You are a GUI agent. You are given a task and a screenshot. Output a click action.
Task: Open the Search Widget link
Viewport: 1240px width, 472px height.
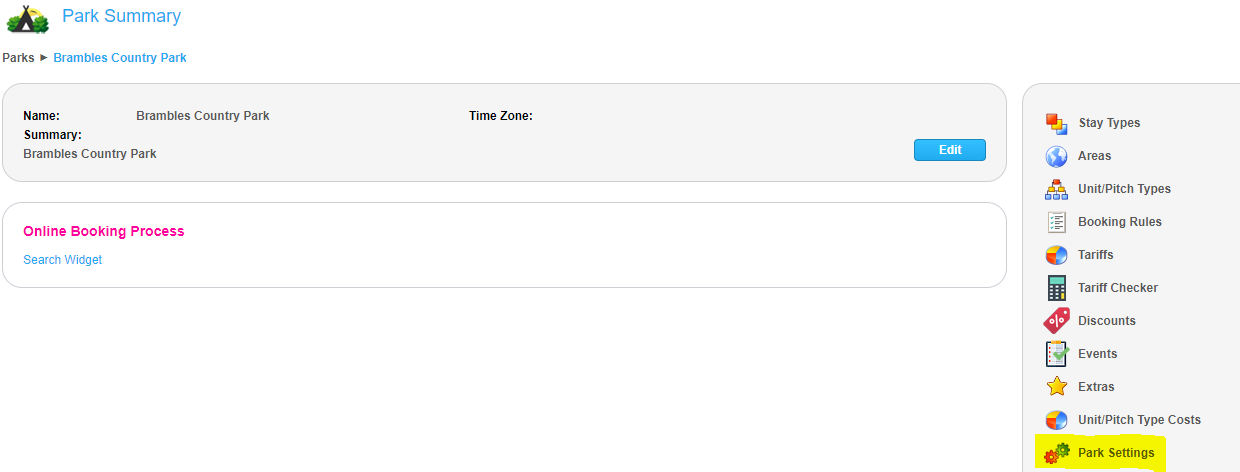(x=62, y=260)
